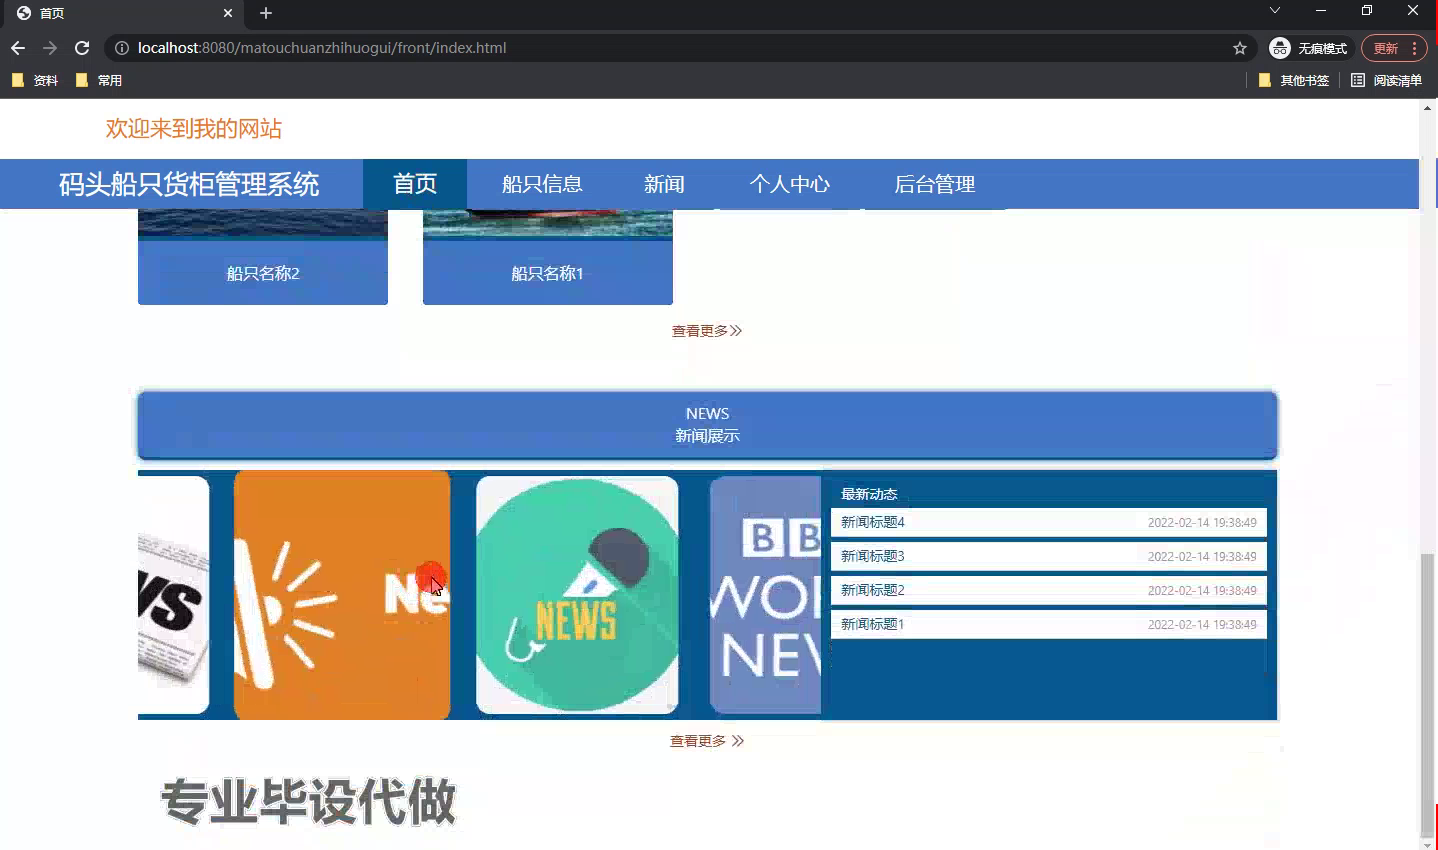Open the 船只信息 navigation item

(x=542, y=184)
